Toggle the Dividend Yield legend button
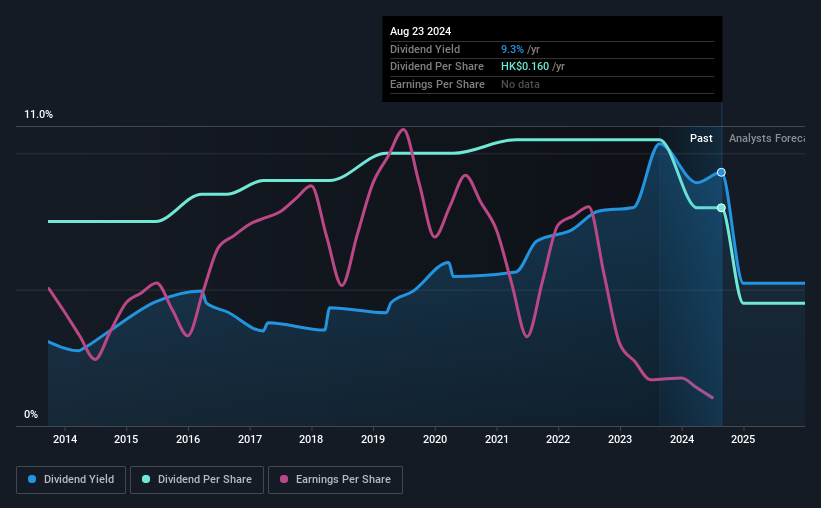 [x=71, y=480]
